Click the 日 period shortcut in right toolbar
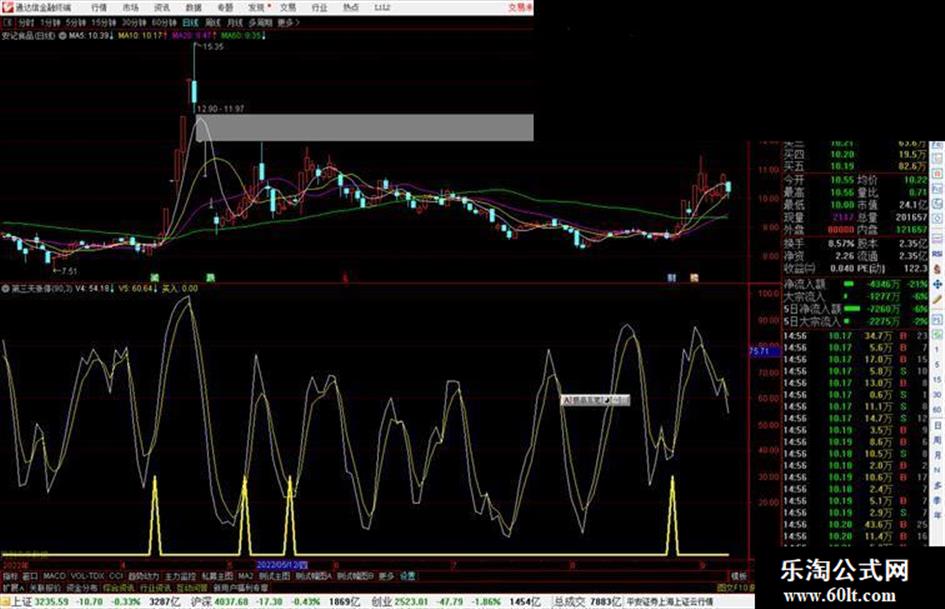Viewport: 945px width, 609px height. click(937, 425)
